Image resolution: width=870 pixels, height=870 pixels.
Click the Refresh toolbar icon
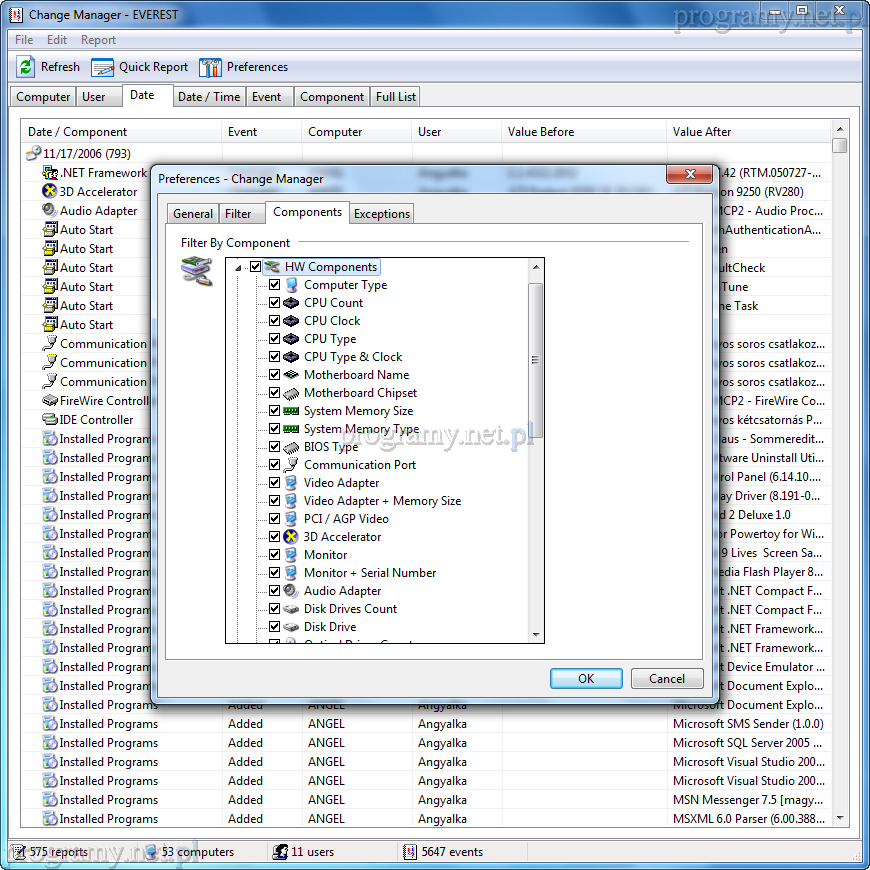click(27, 67)
